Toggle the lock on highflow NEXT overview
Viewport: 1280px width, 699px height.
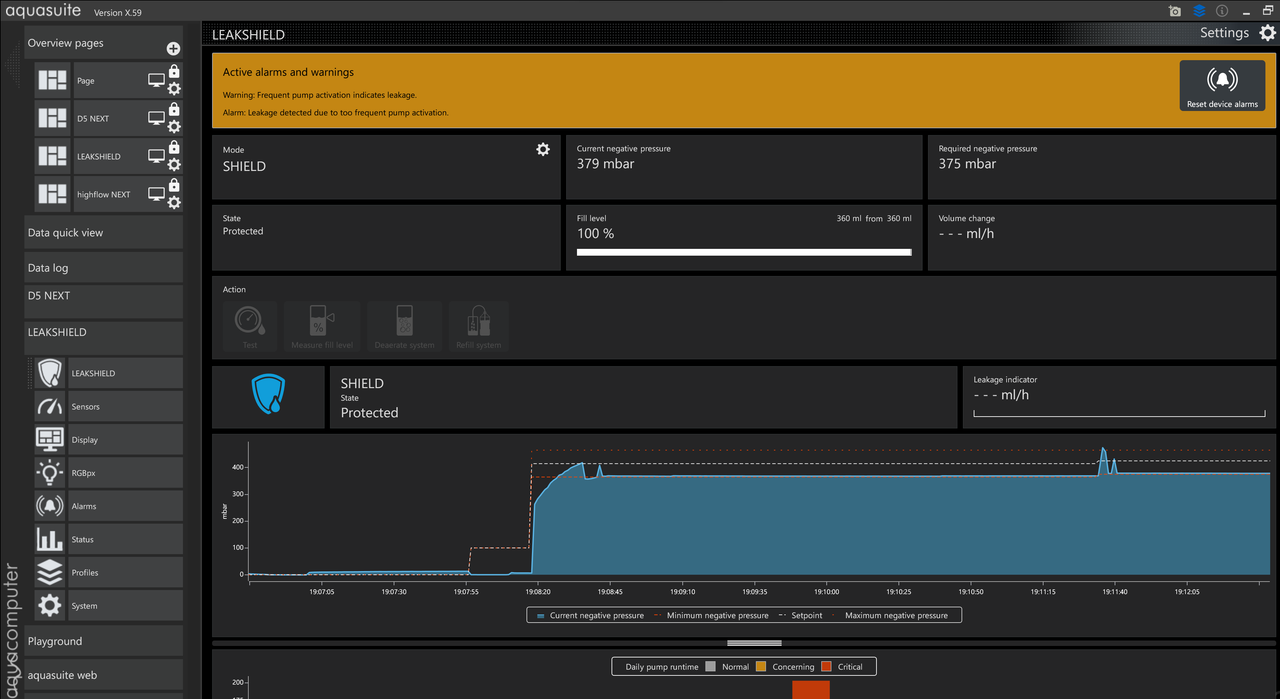click(174, 186)
